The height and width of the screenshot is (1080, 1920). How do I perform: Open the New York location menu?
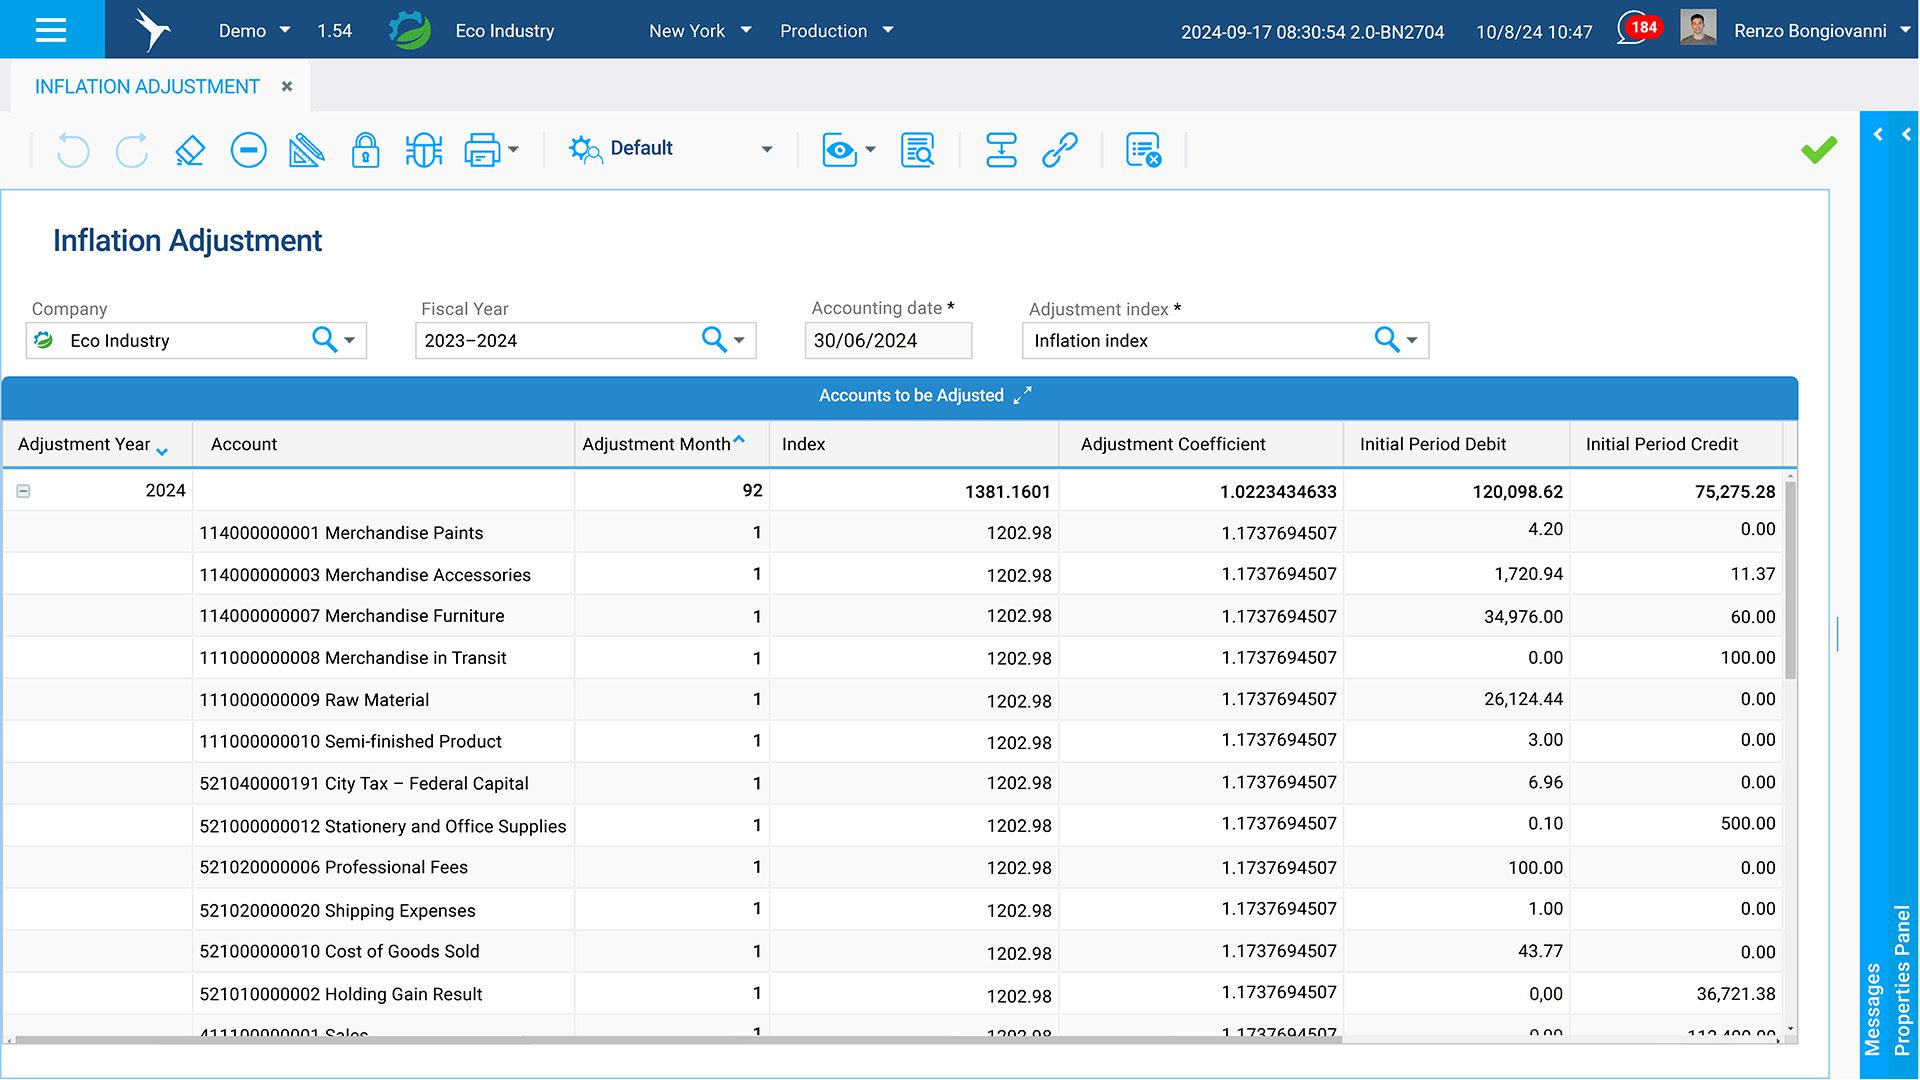pos(699,31)
